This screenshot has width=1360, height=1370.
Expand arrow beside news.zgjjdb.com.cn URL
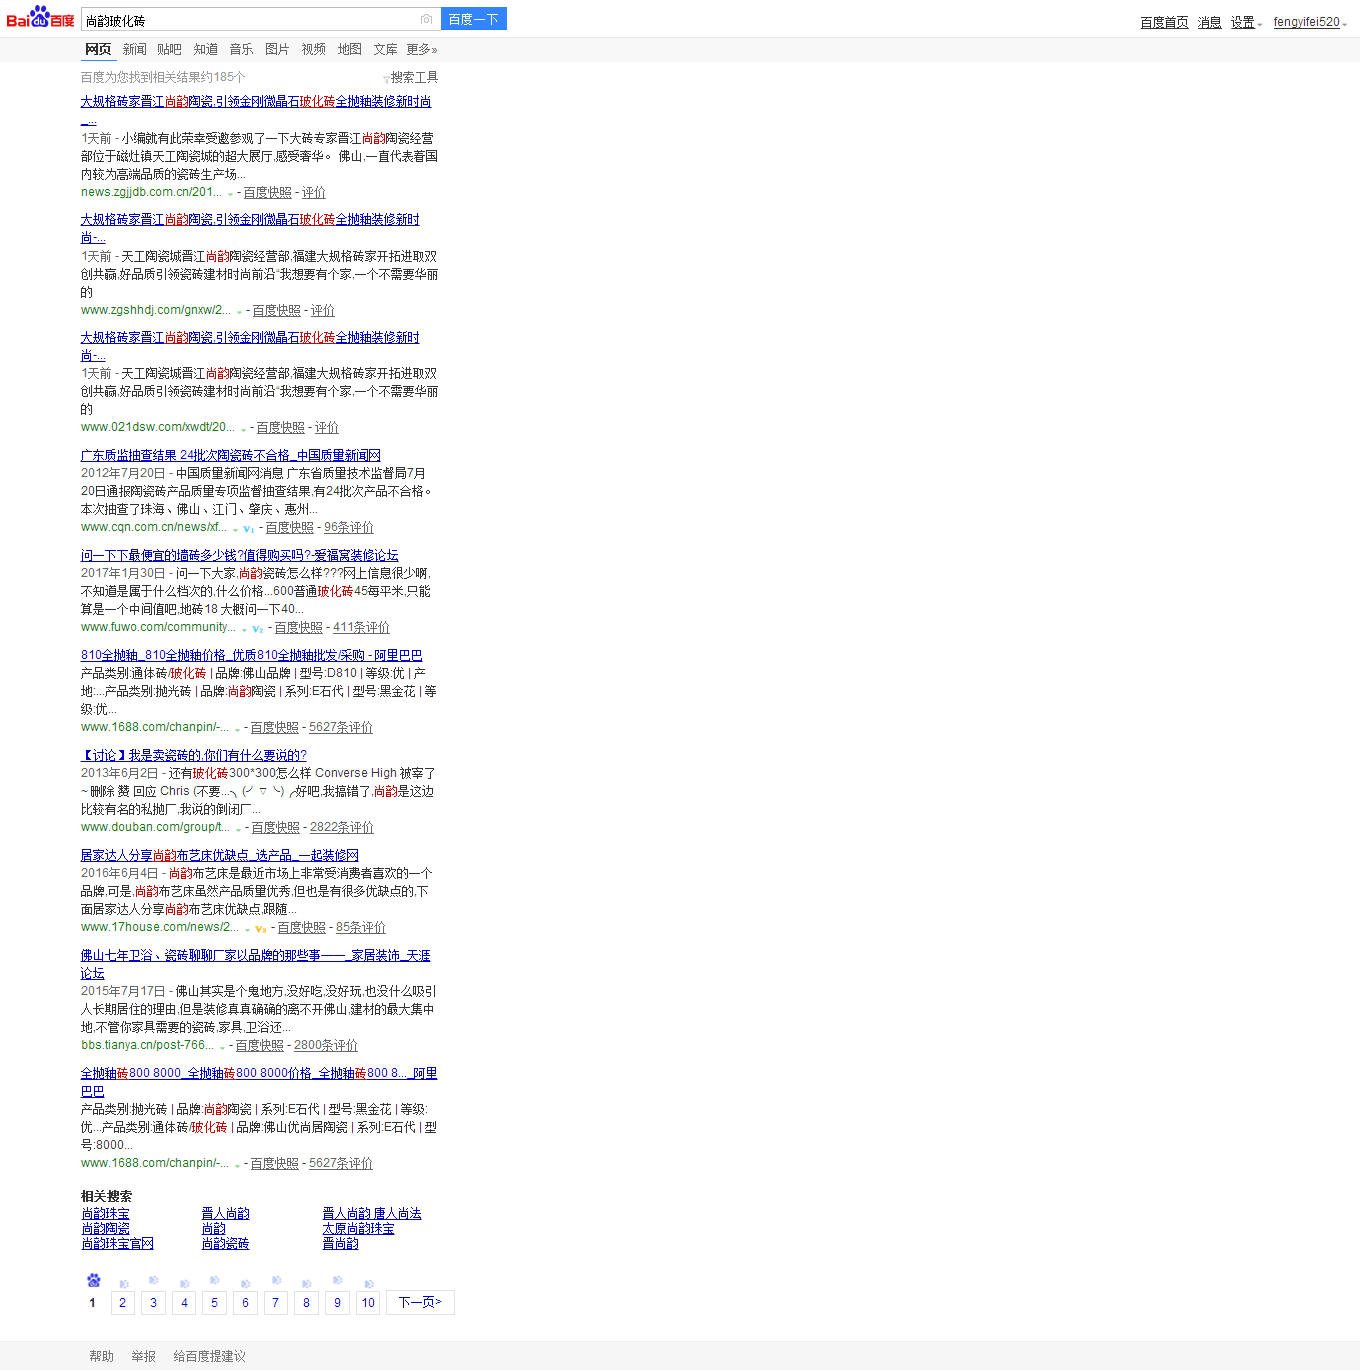230,194
